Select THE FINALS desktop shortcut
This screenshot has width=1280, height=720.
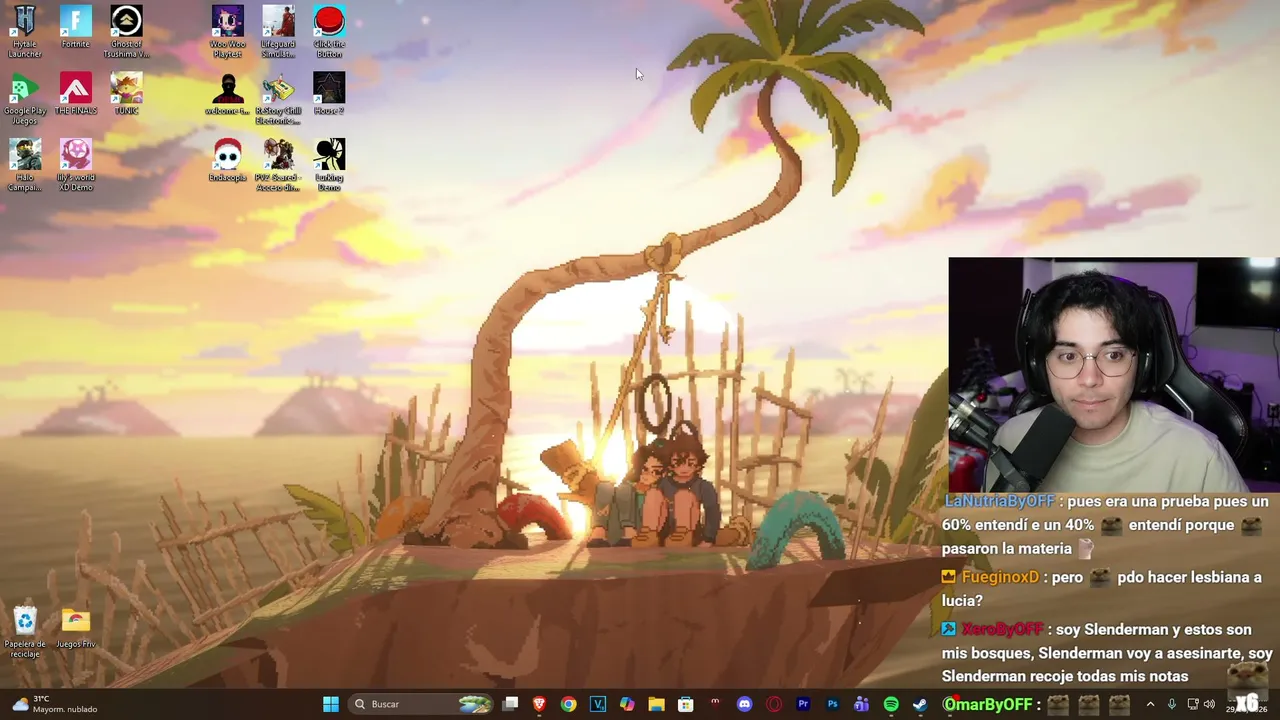pos(76,94)
